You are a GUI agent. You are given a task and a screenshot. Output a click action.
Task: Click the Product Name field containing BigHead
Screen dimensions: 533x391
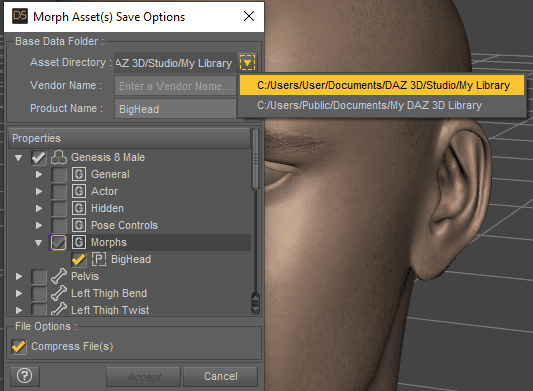click(x=175, y=109)
